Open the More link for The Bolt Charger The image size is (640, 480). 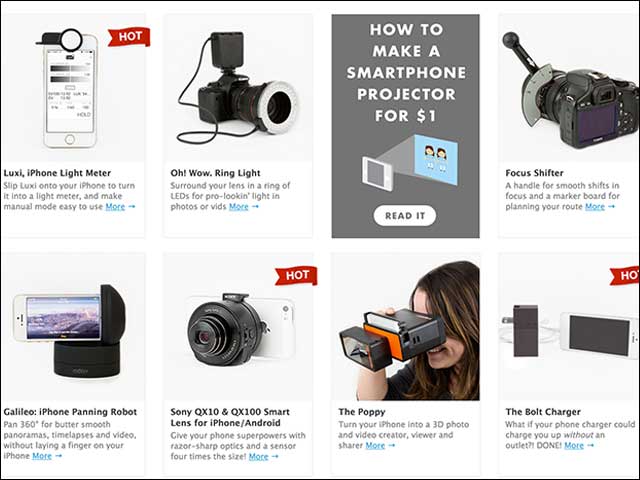pyautogui.click(x=574, y=446)
